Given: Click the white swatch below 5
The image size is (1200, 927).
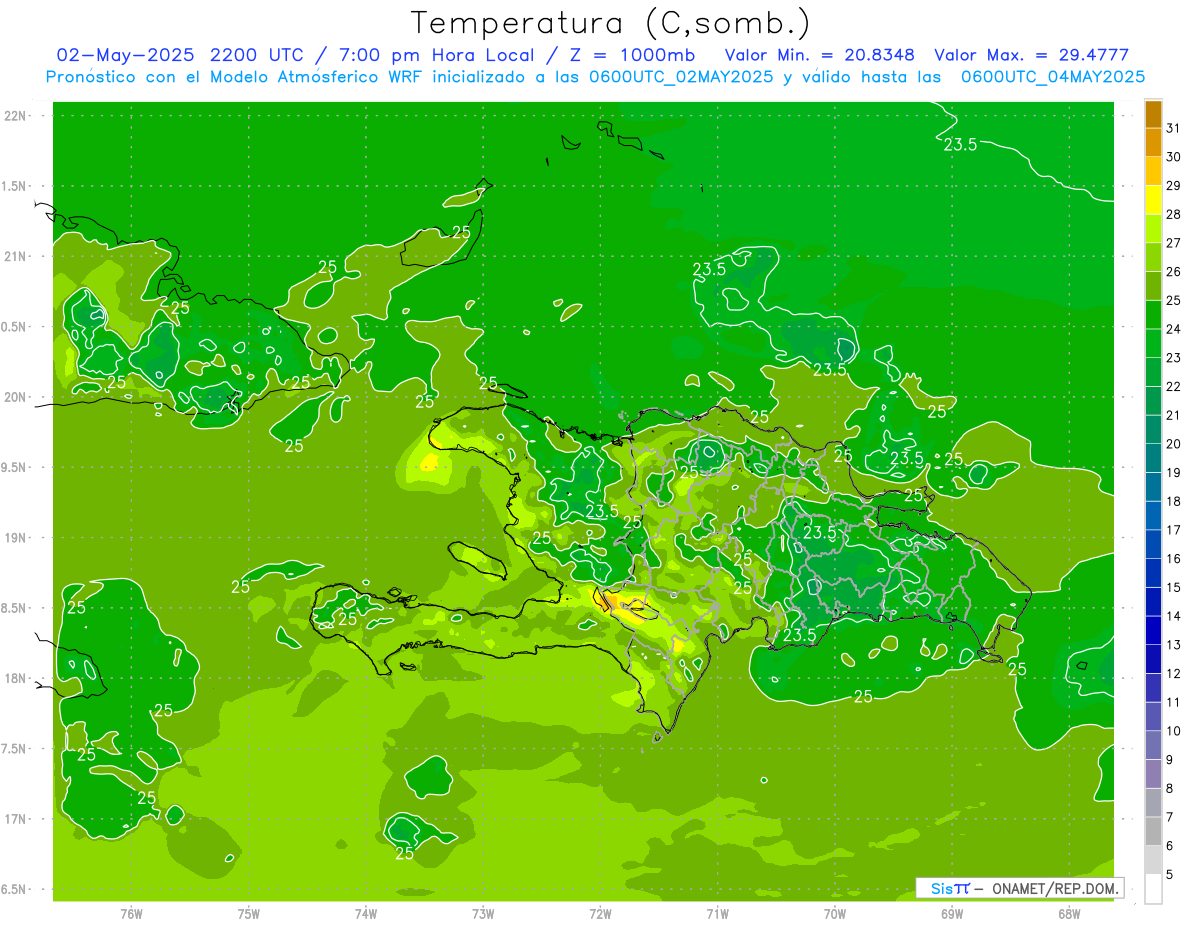Looking at the screenshot, I should 1153,889.
